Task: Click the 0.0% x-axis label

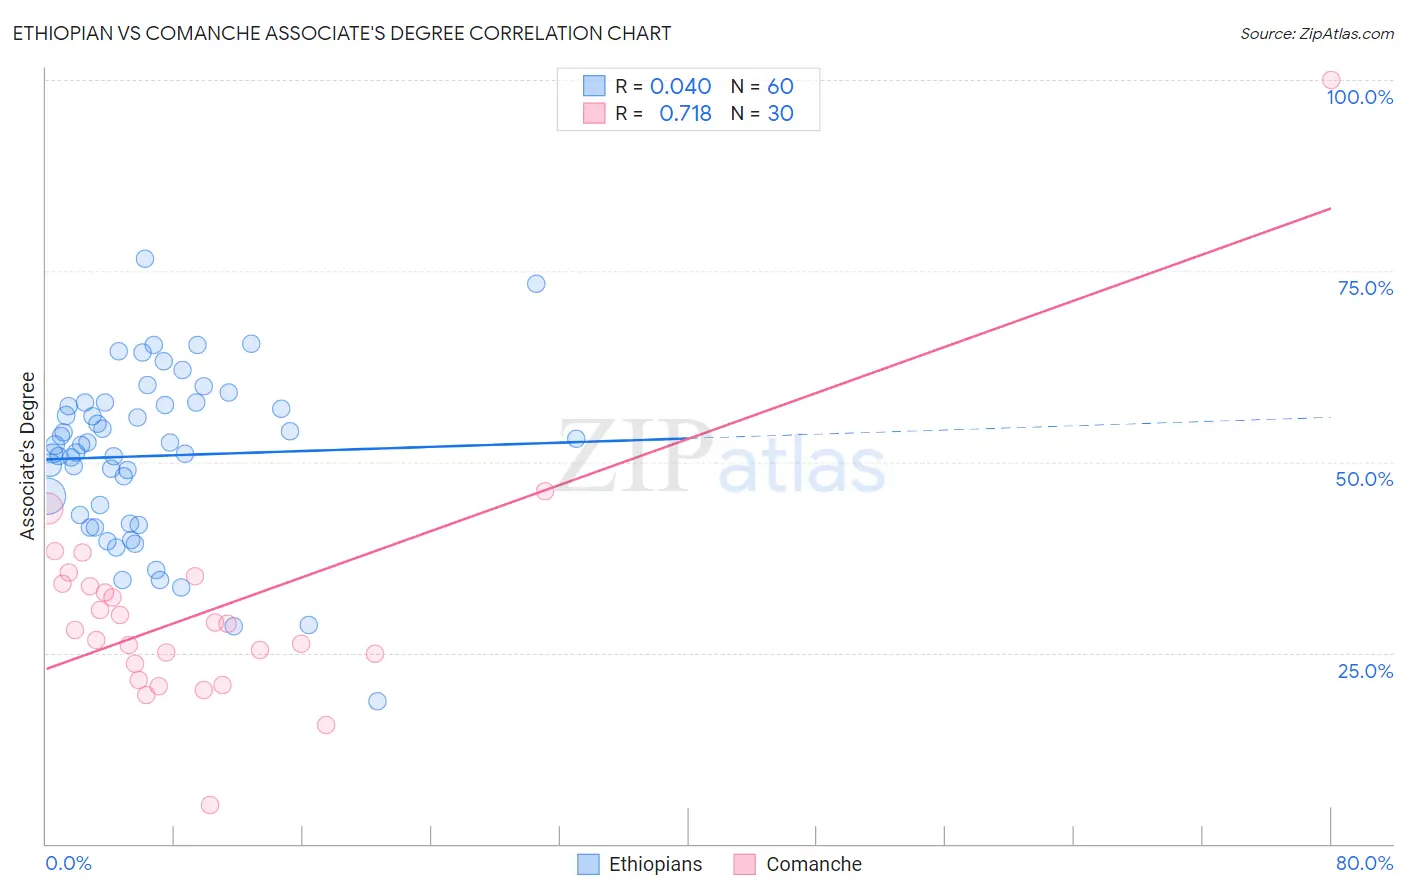Action: point(68,863)
